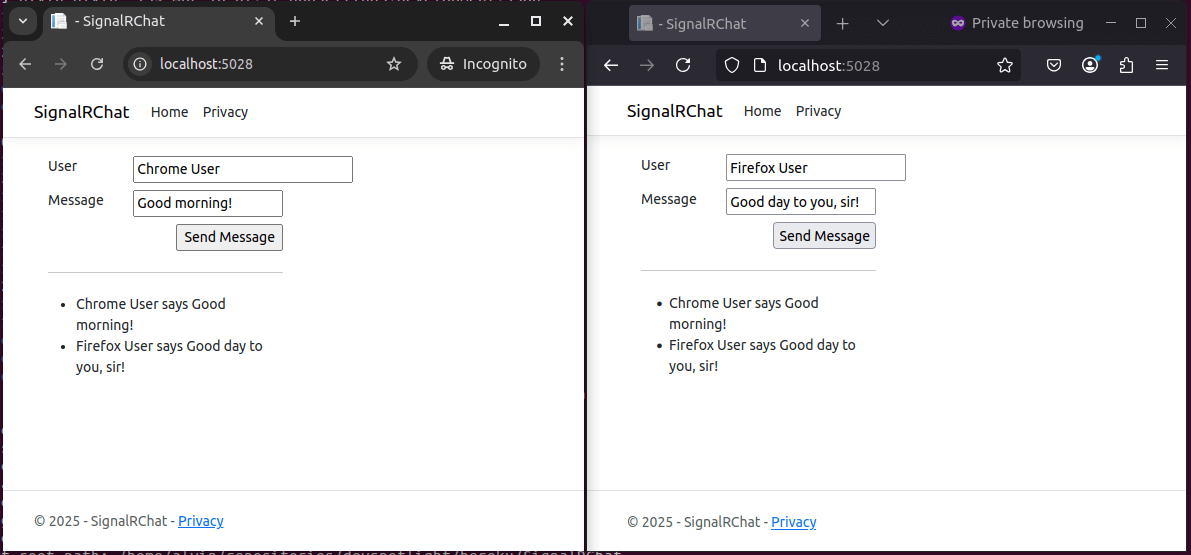Open a new tab in Chrome
This screenshot has height=555, width=1191.
click(x=295, y=21)
